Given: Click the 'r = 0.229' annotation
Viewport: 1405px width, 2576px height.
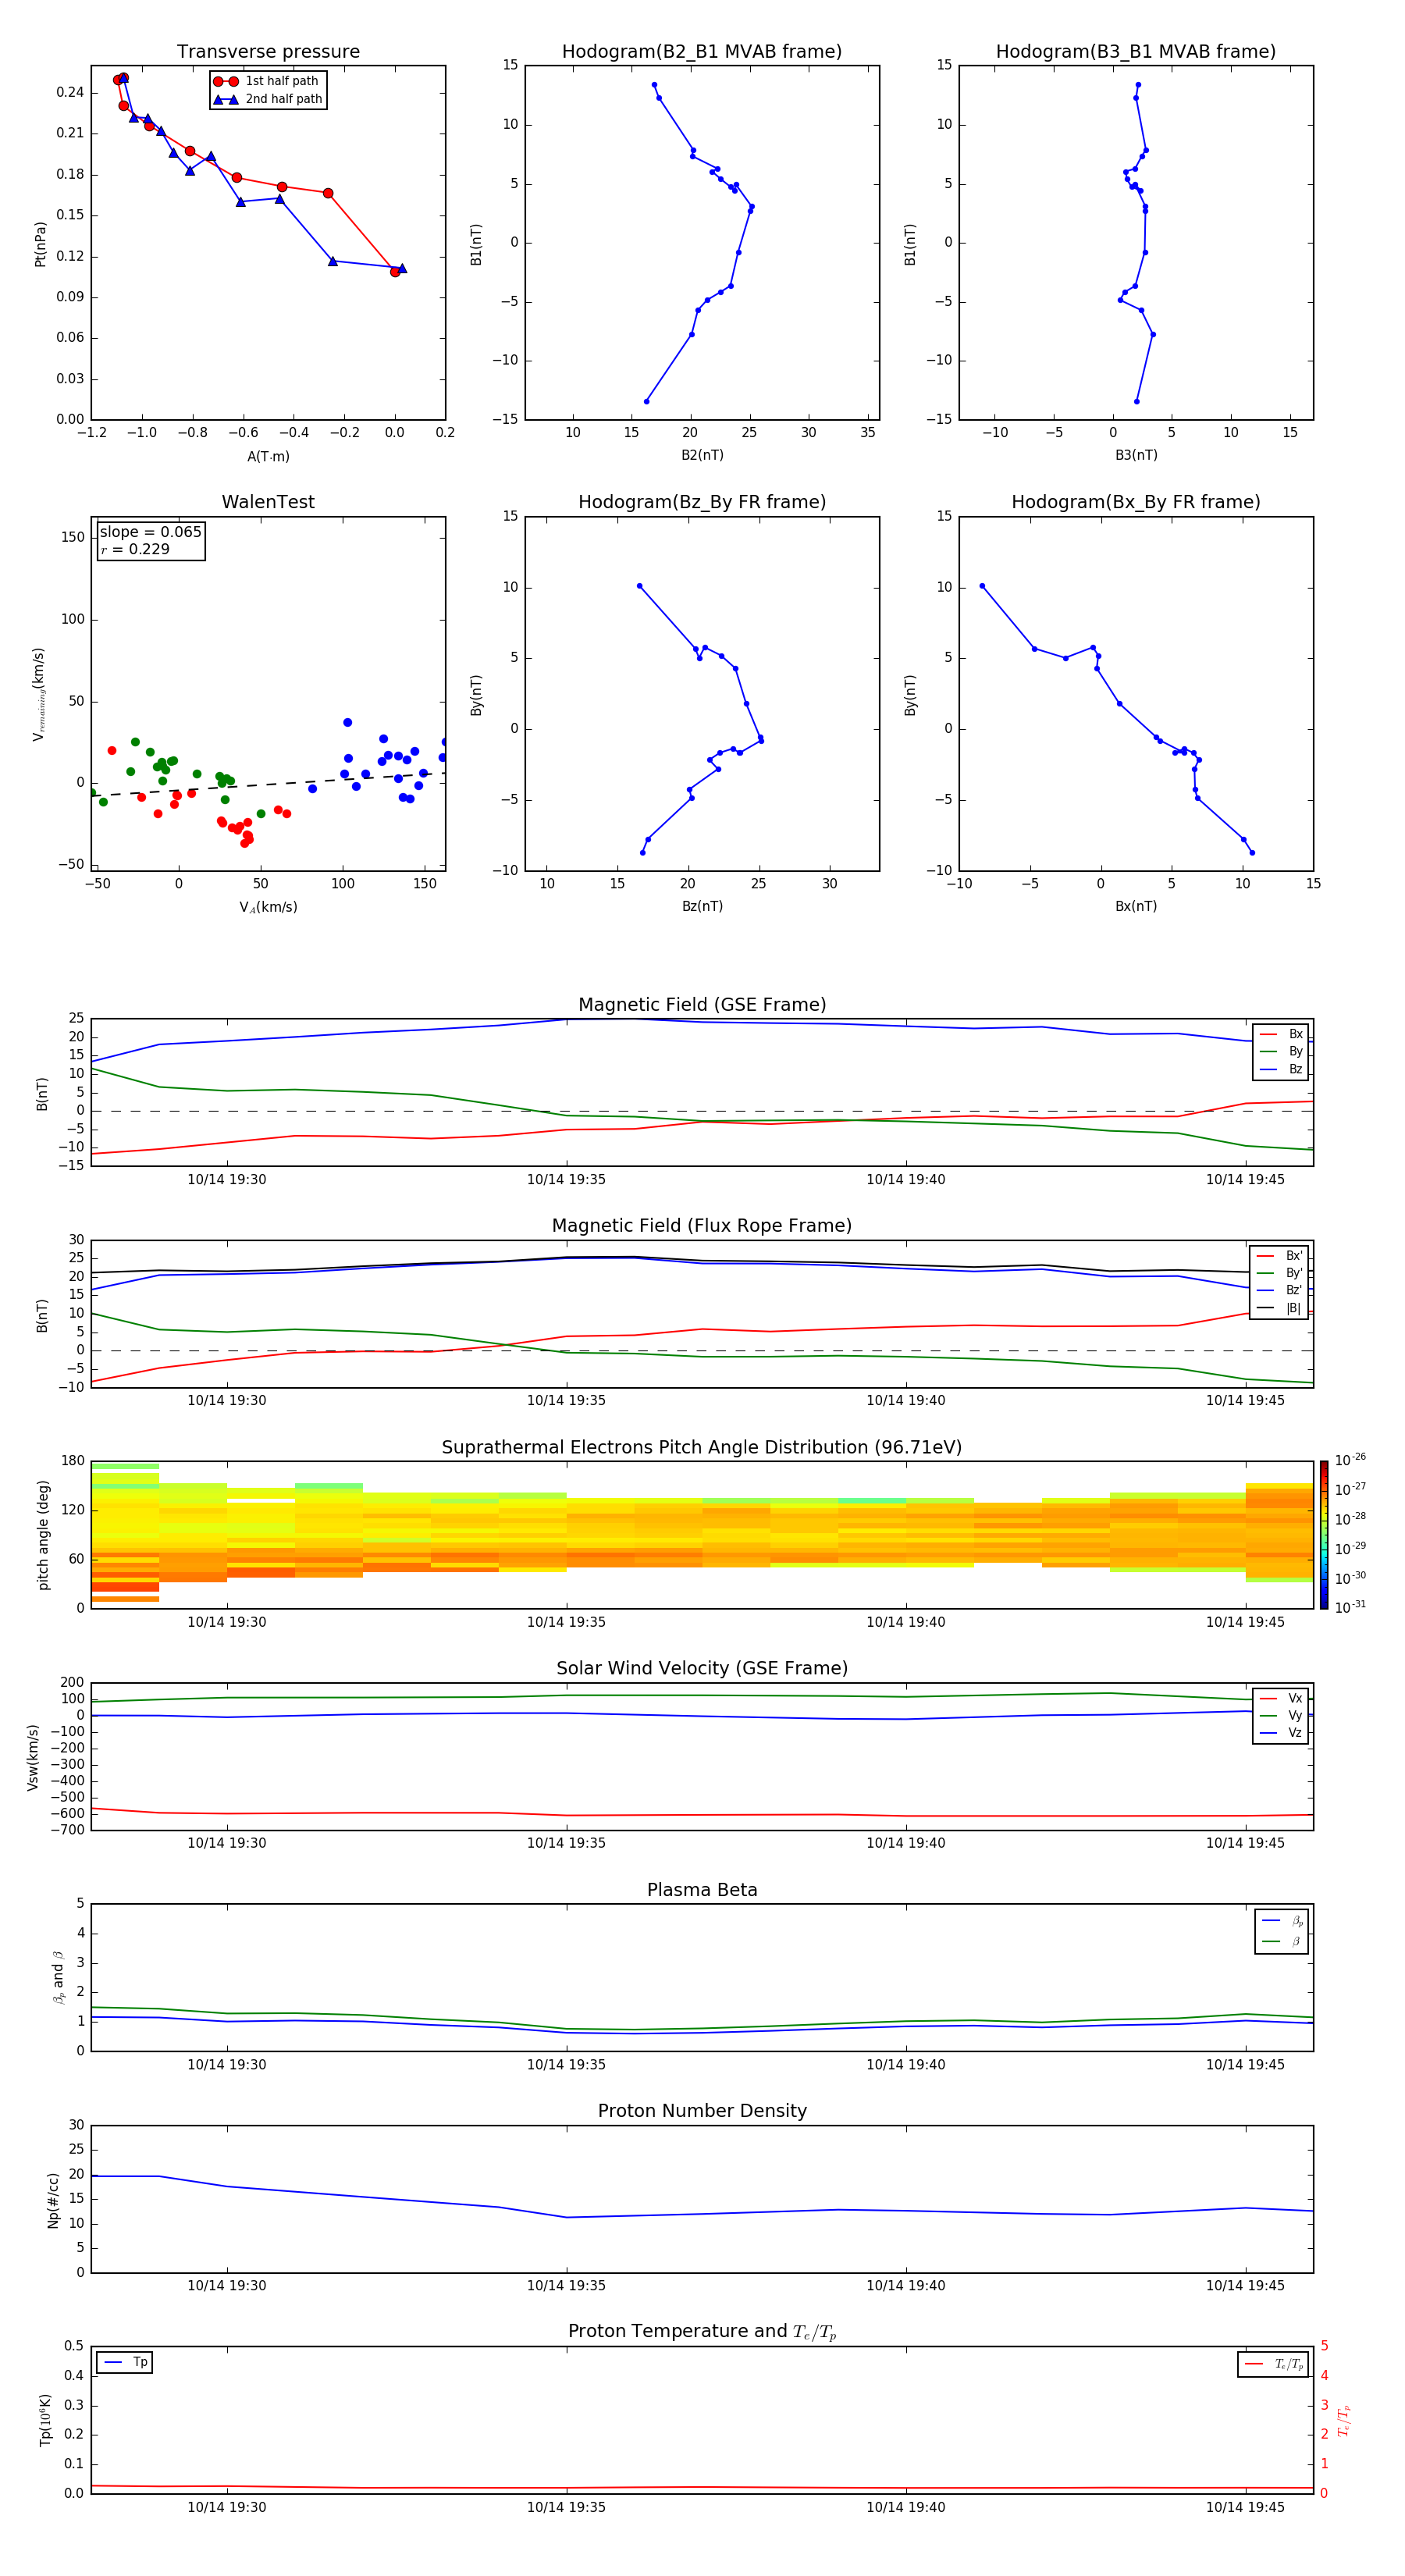Looking at the screenshot, I should pyautogui.click(x=135, y=549).
